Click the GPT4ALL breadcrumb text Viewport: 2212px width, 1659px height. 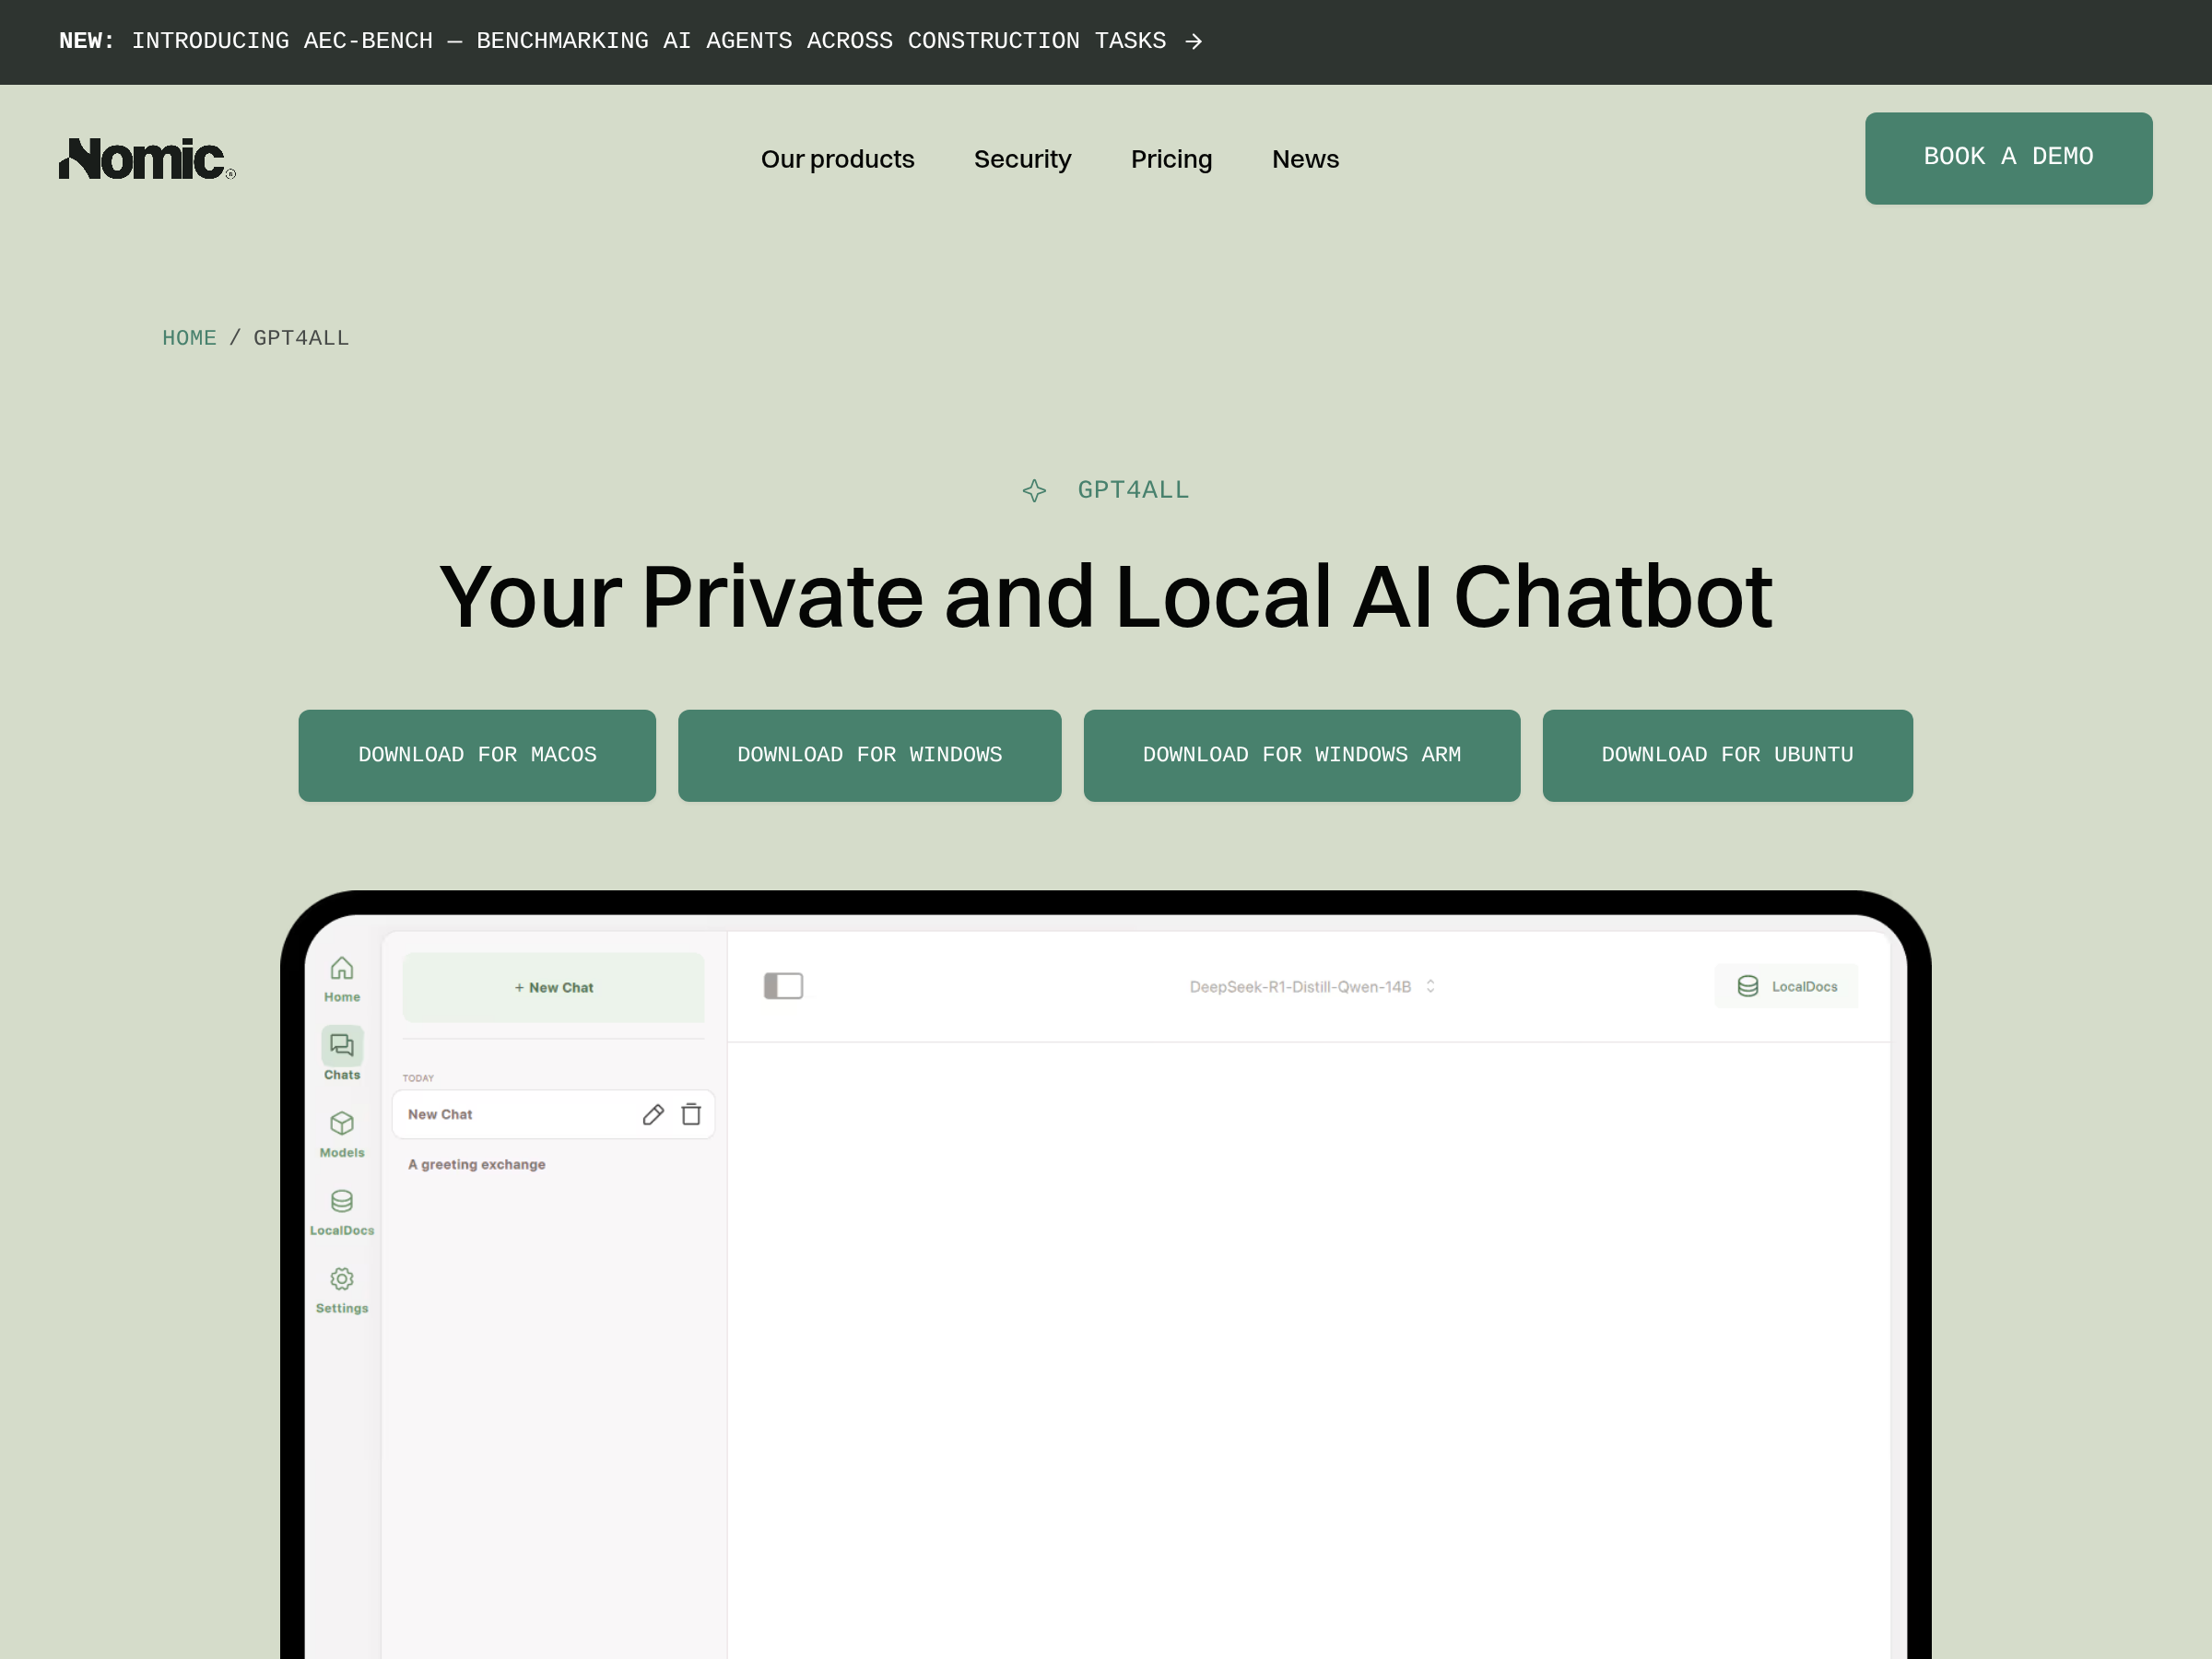[x=301, y=338]
